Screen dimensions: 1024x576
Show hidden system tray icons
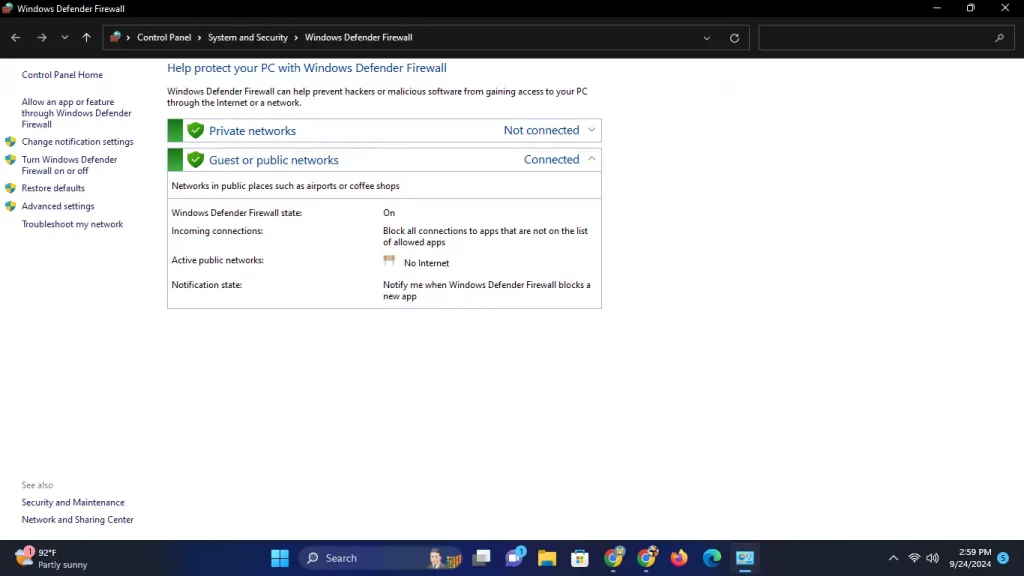(x=893, y=558)
